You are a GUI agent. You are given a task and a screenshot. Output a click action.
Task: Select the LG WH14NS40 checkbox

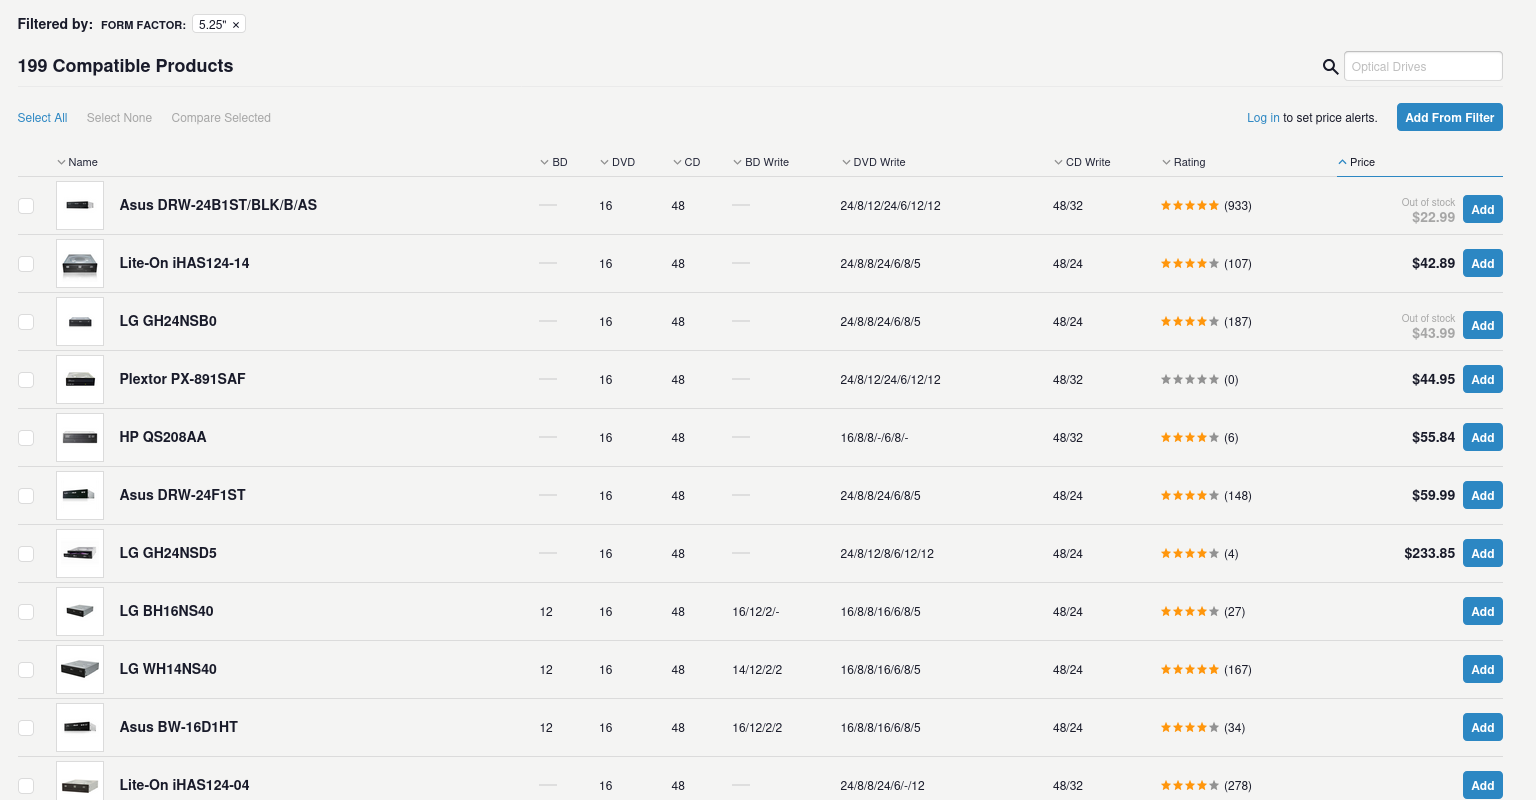(26, 670)
